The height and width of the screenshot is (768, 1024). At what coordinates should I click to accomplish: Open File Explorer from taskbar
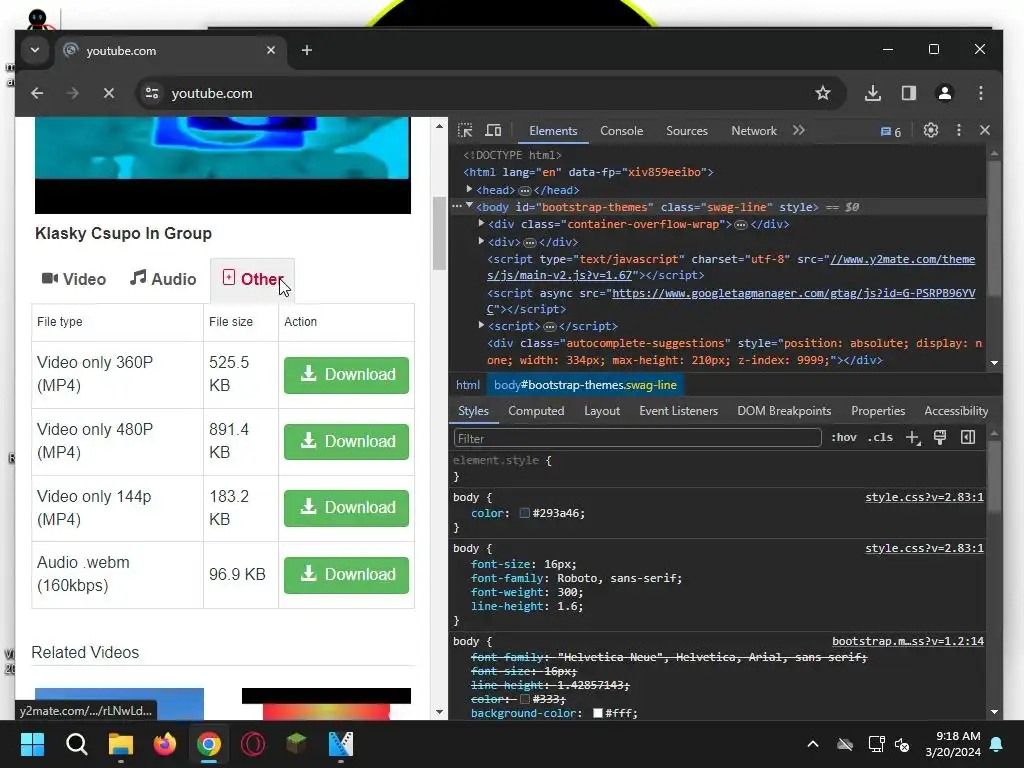click(121, 744)
